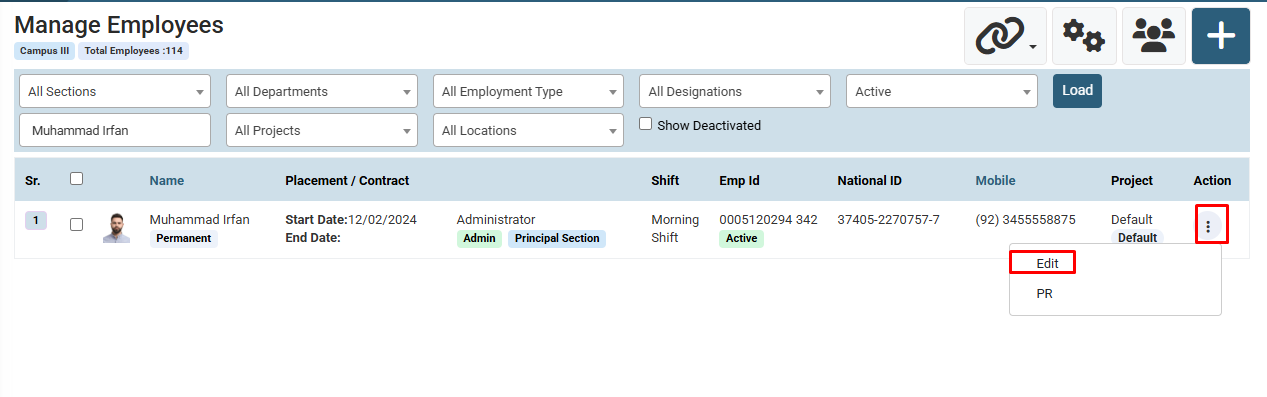This screenshot has width=1267, height=397.
Task: Click the Permanent tag
Action: coord(184,238)
